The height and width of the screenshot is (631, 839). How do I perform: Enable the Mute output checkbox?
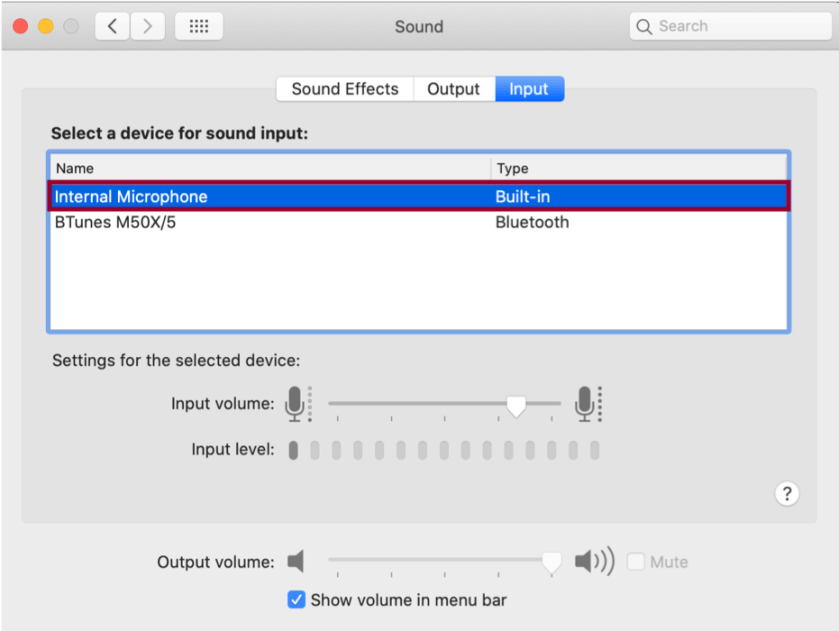[636, 562]
